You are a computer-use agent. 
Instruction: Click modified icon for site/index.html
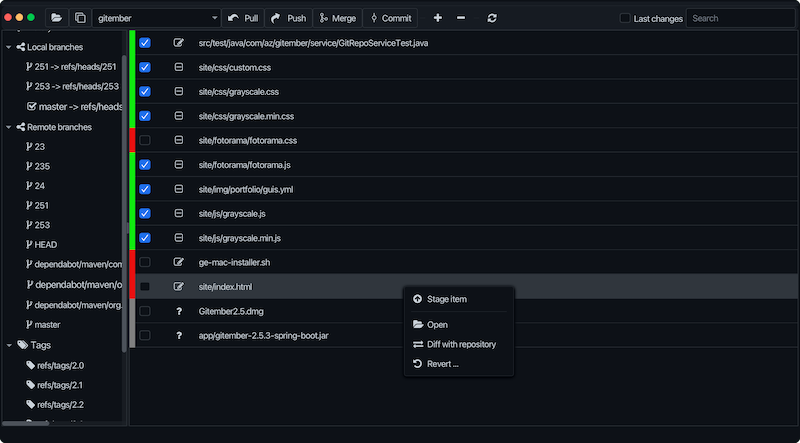(179, 287)
